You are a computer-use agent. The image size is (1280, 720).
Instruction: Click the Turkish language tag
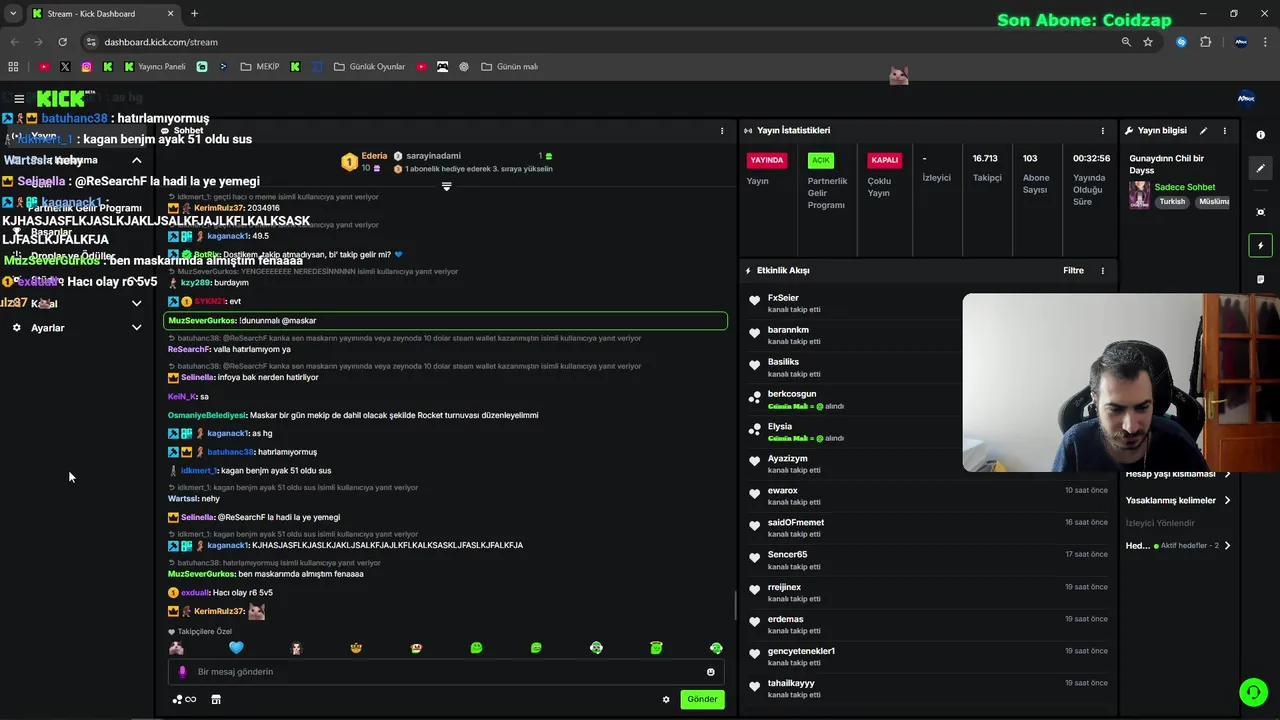(1172, 202)
